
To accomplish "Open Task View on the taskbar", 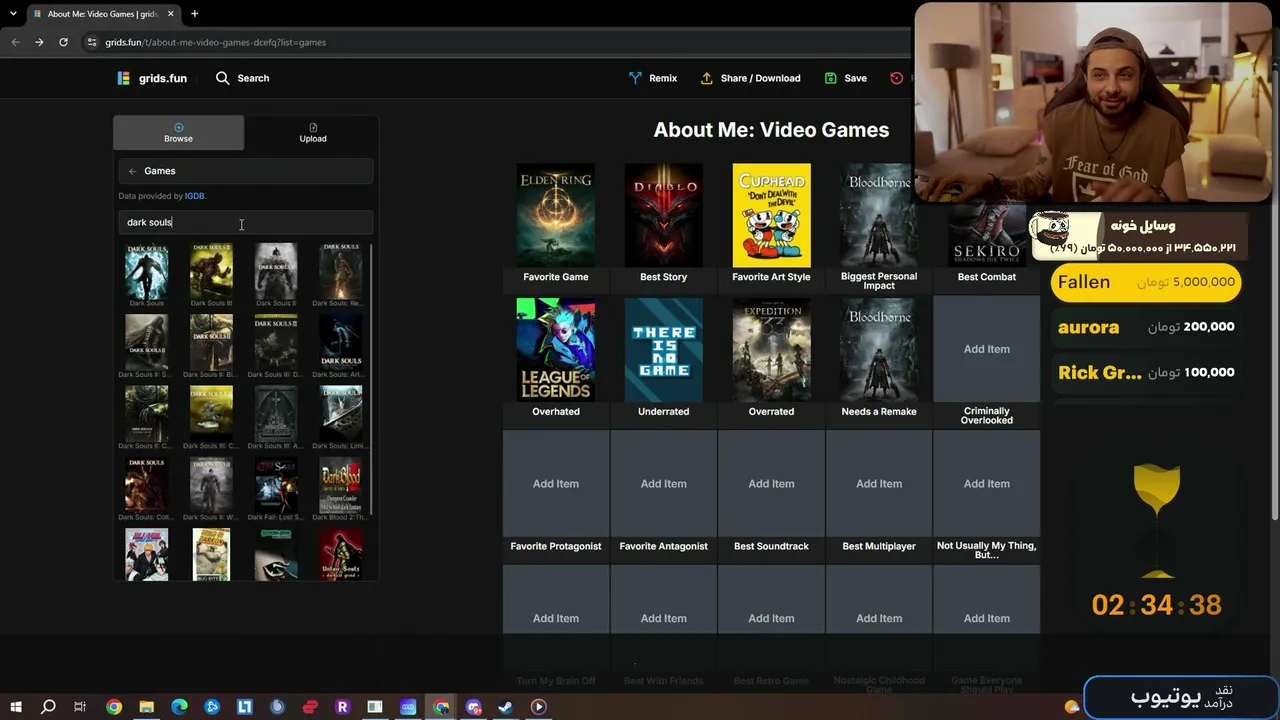I will pyautogui.click(x=80, y=707).
